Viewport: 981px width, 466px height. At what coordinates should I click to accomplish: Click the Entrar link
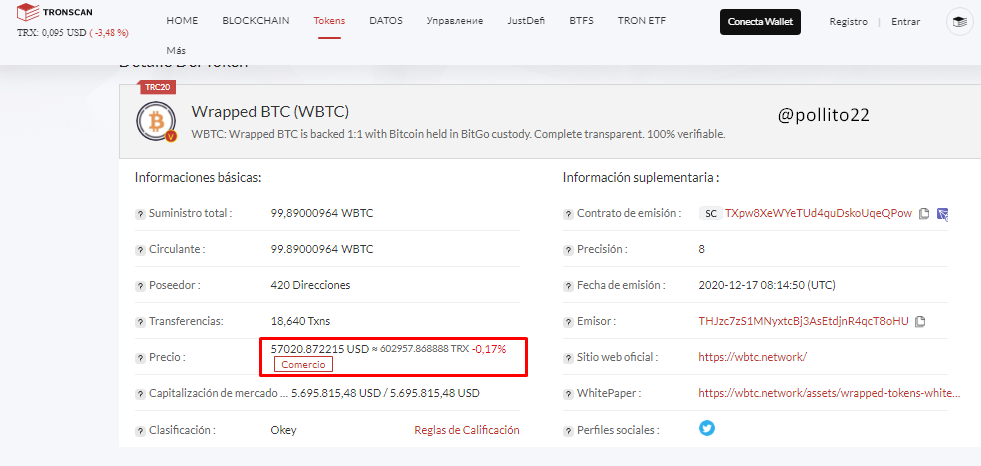(x=905, y=21)
